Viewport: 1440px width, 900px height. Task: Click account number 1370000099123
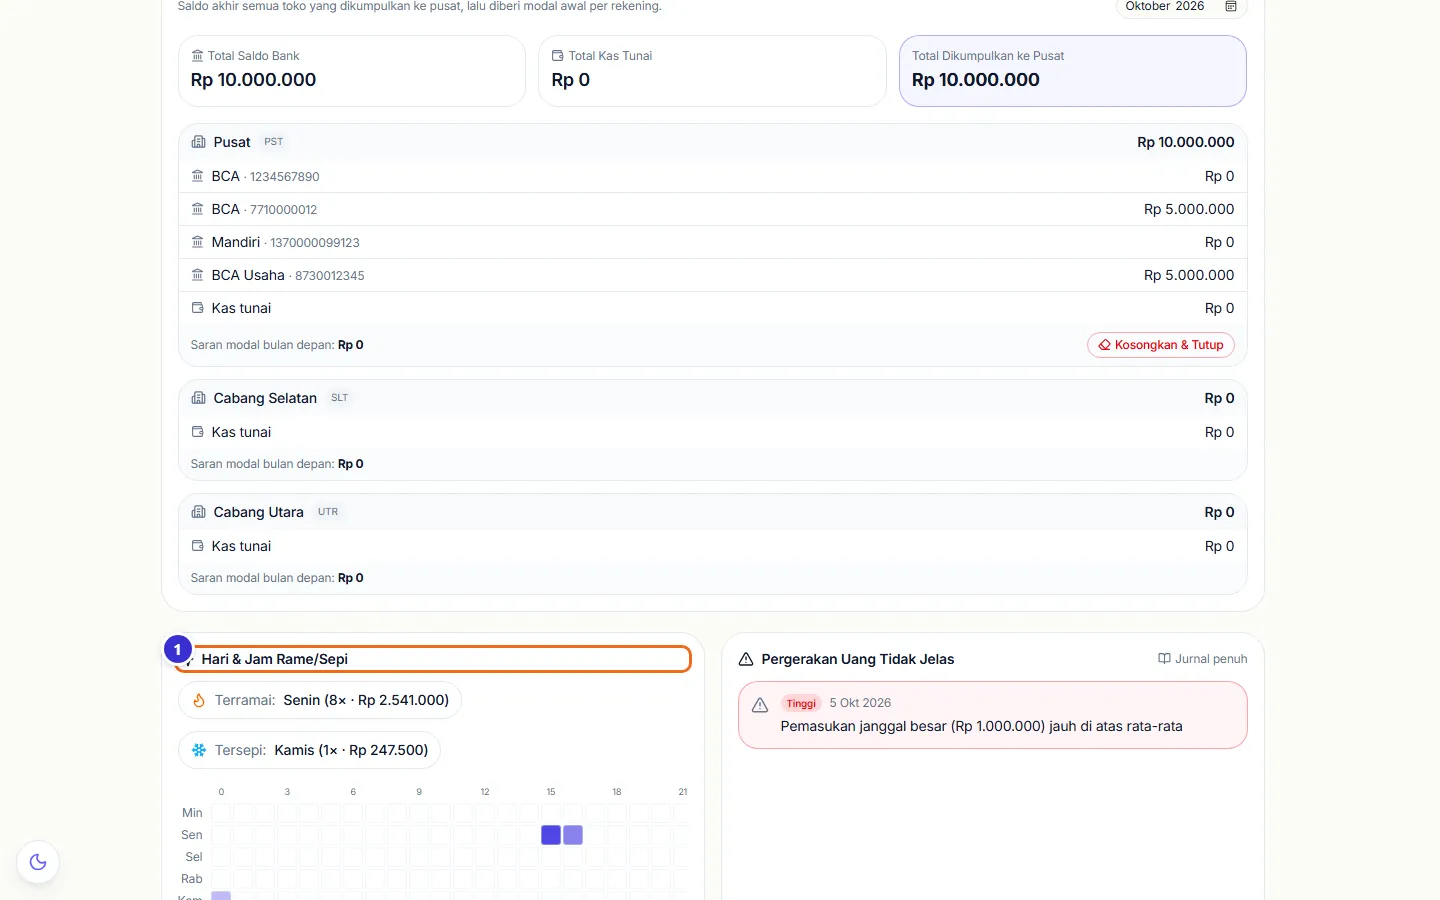[x=315, y=243]
